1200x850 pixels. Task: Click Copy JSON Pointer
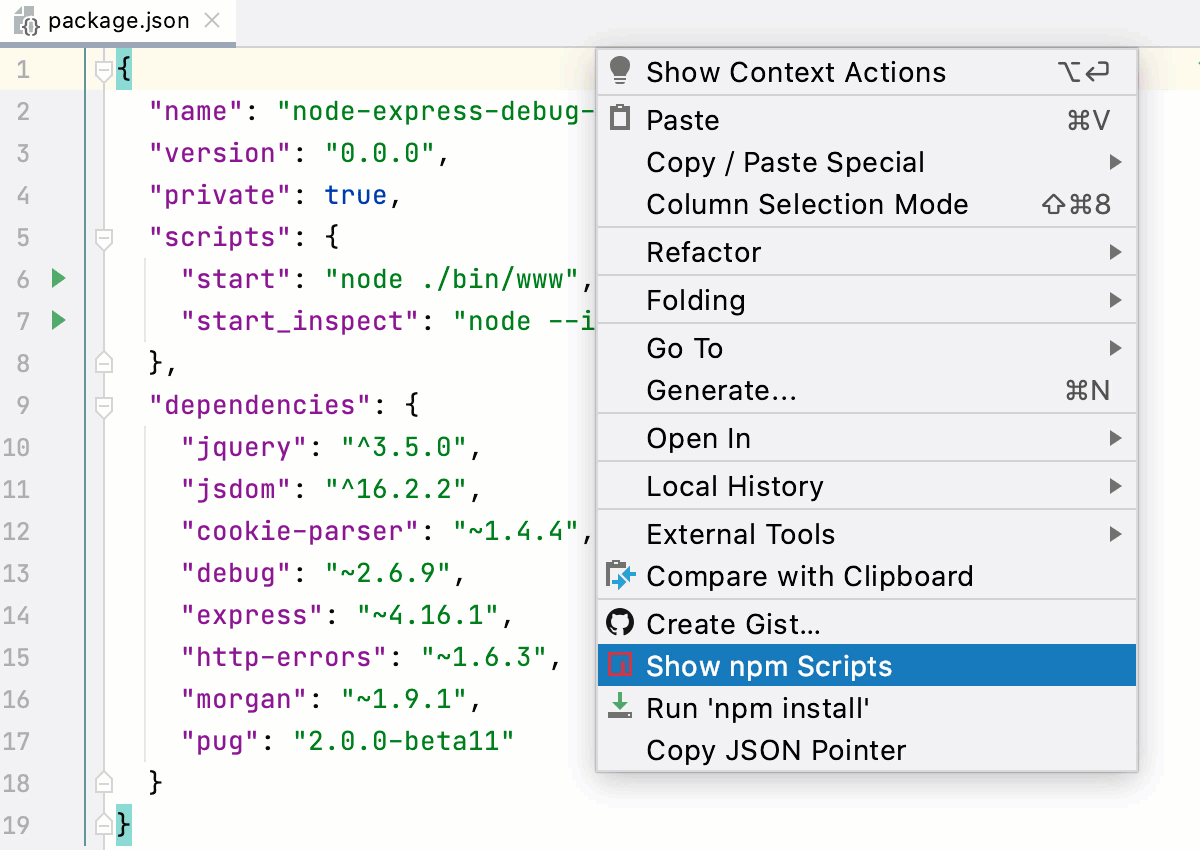tap(776, 750)
